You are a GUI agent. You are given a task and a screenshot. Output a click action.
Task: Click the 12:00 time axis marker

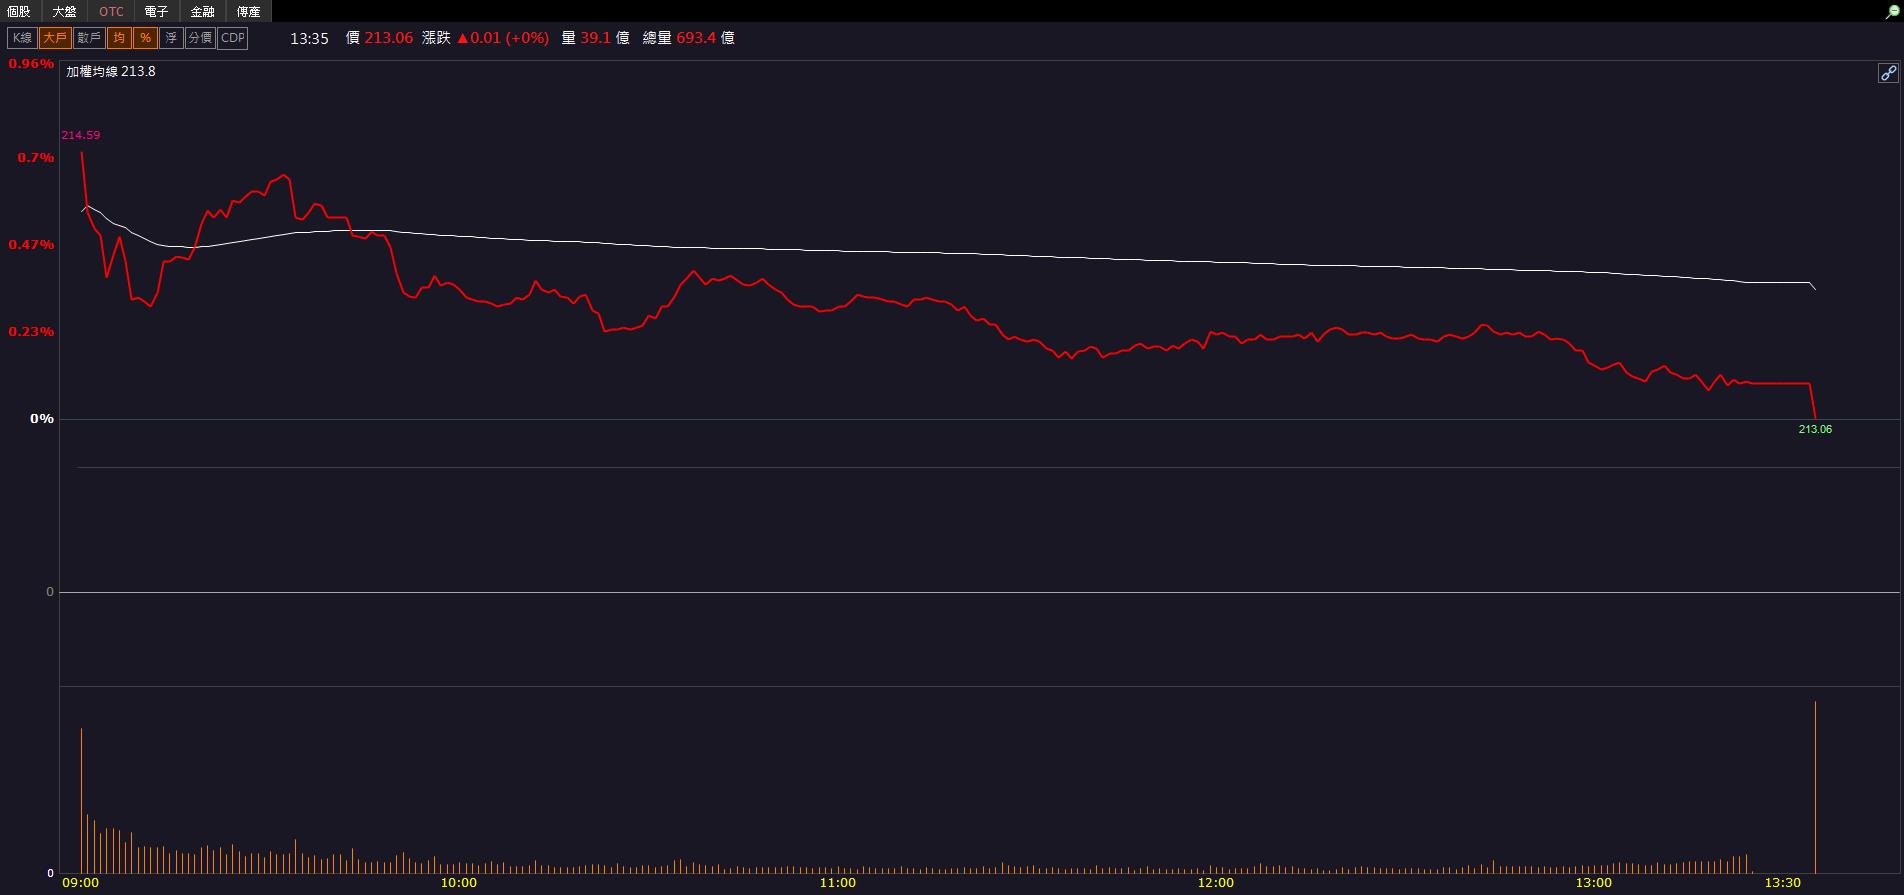[1215, 883]
